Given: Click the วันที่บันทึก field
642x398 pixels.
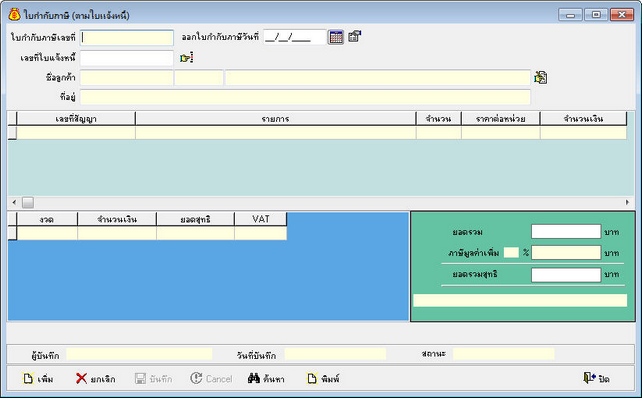Looking at the screenshot, I should pyautogui.click(x=335, y=355).
